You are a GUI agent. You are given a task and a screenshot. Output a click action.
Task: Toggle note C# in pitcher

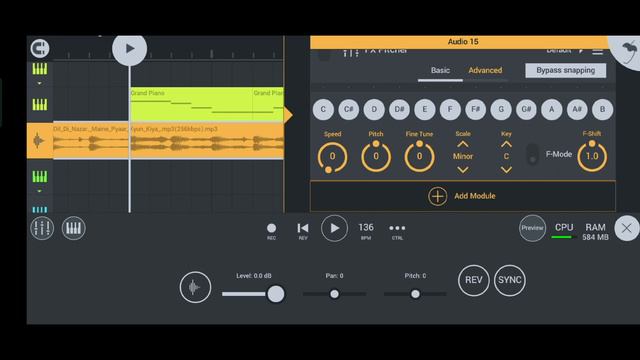coord(349,109)
